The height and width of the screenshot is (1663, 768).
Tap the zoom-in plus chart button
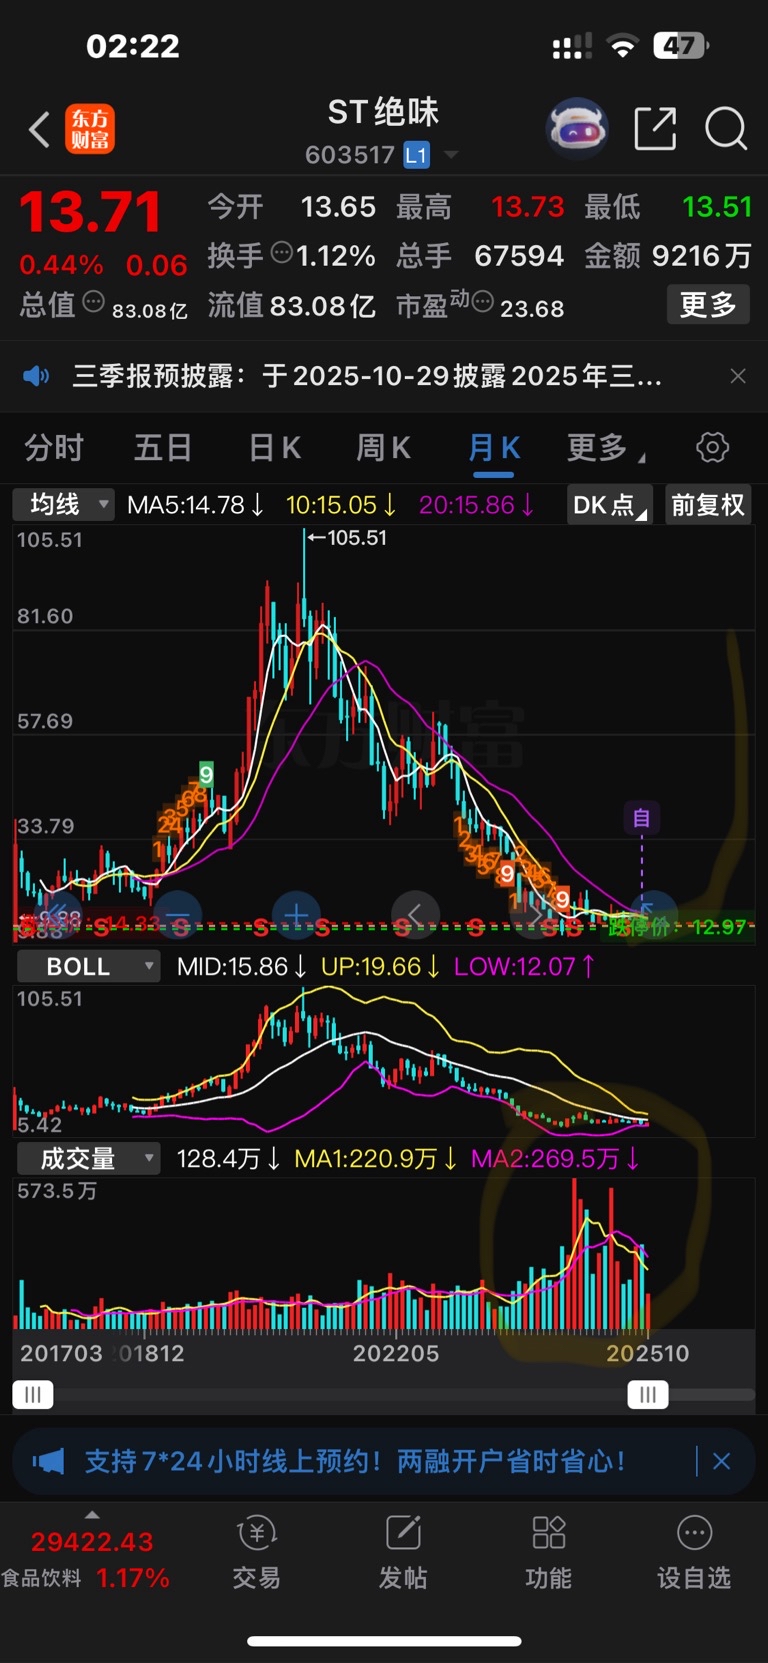point(296,914)
